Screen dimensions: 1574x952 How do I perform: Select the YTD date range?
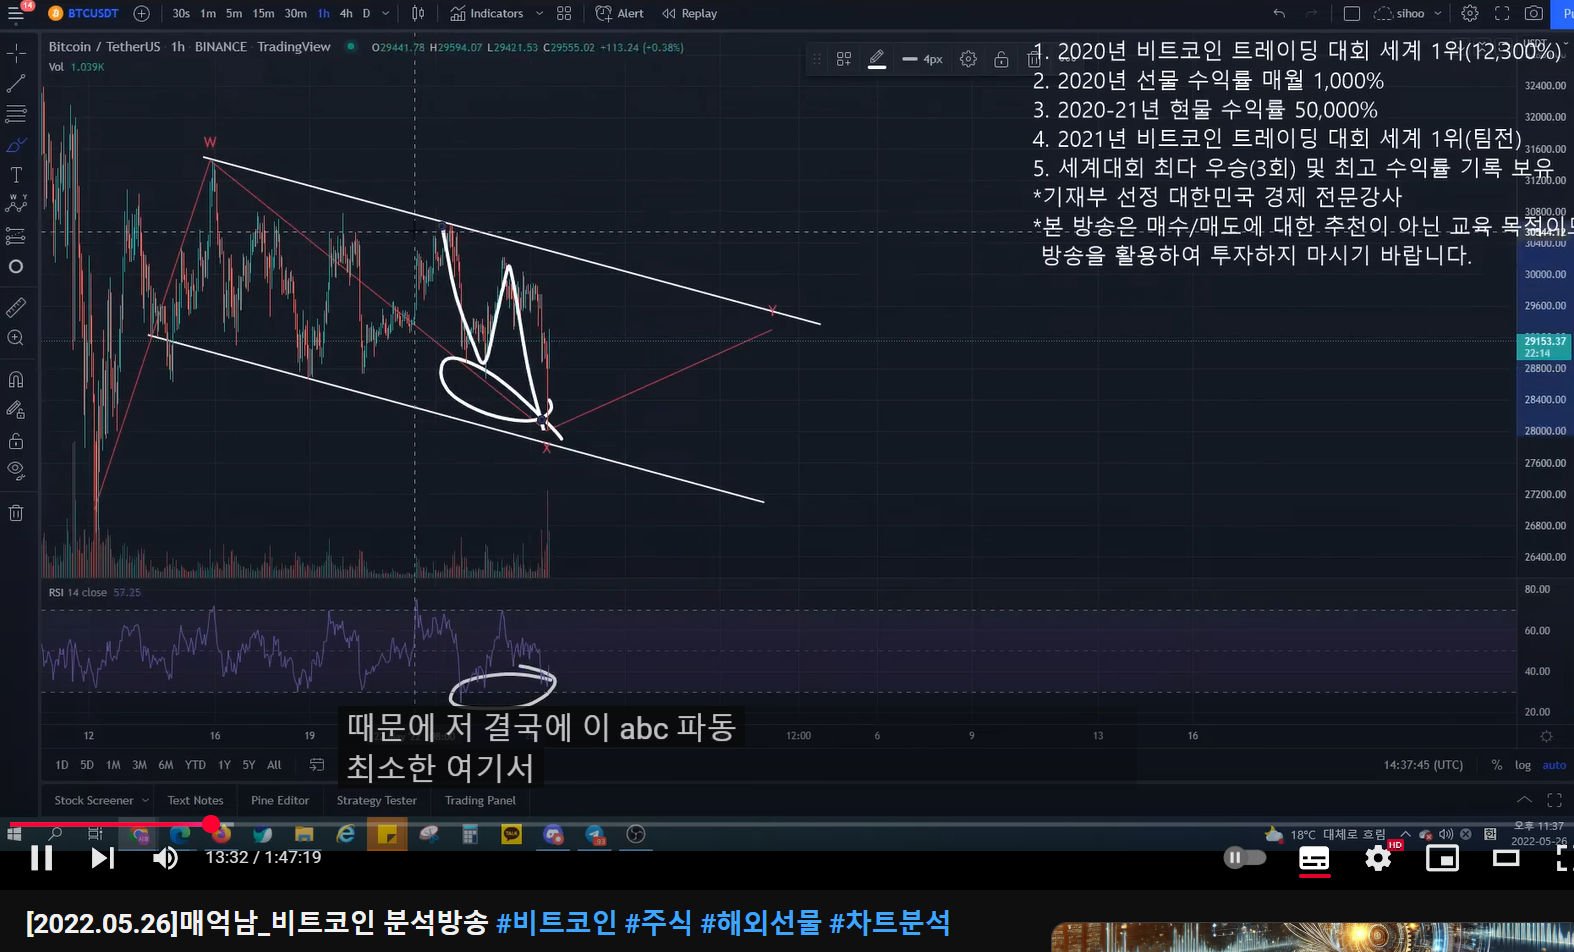coord(195,765)
